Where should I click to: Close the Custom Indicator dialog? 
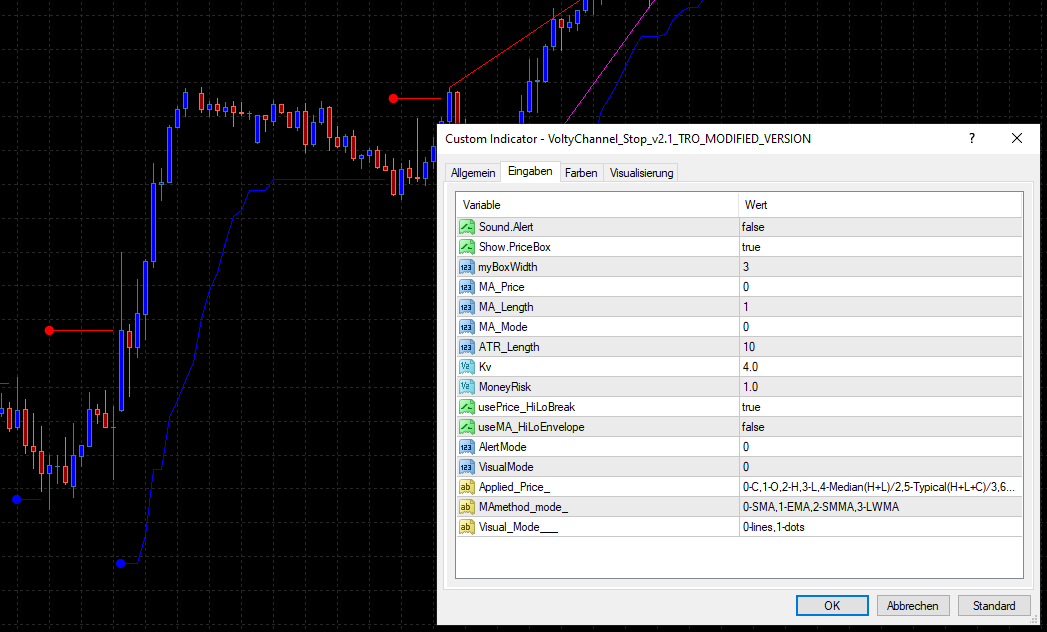(x=1016, y=138)
